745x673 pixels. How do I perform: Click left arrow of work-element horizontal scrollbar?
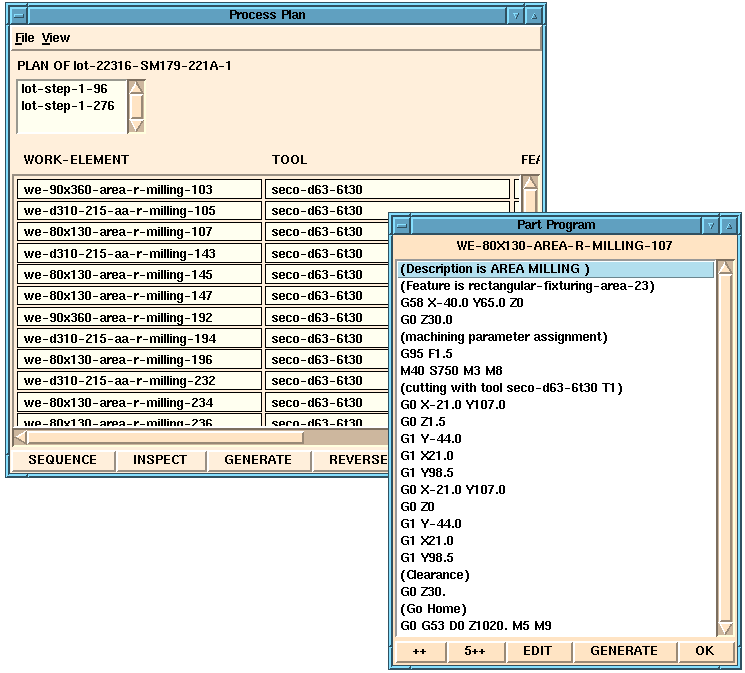click(20, 437)
